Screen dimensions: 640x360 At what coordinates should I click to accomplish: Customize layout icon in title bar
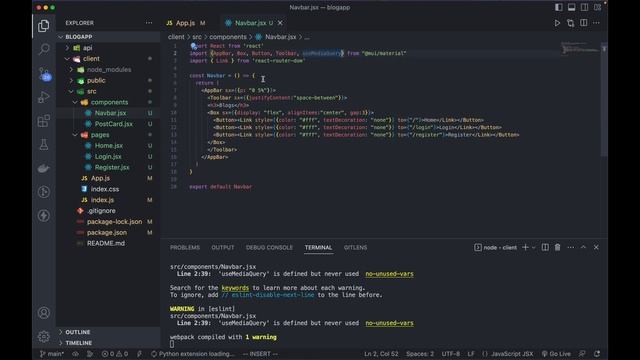598,7
